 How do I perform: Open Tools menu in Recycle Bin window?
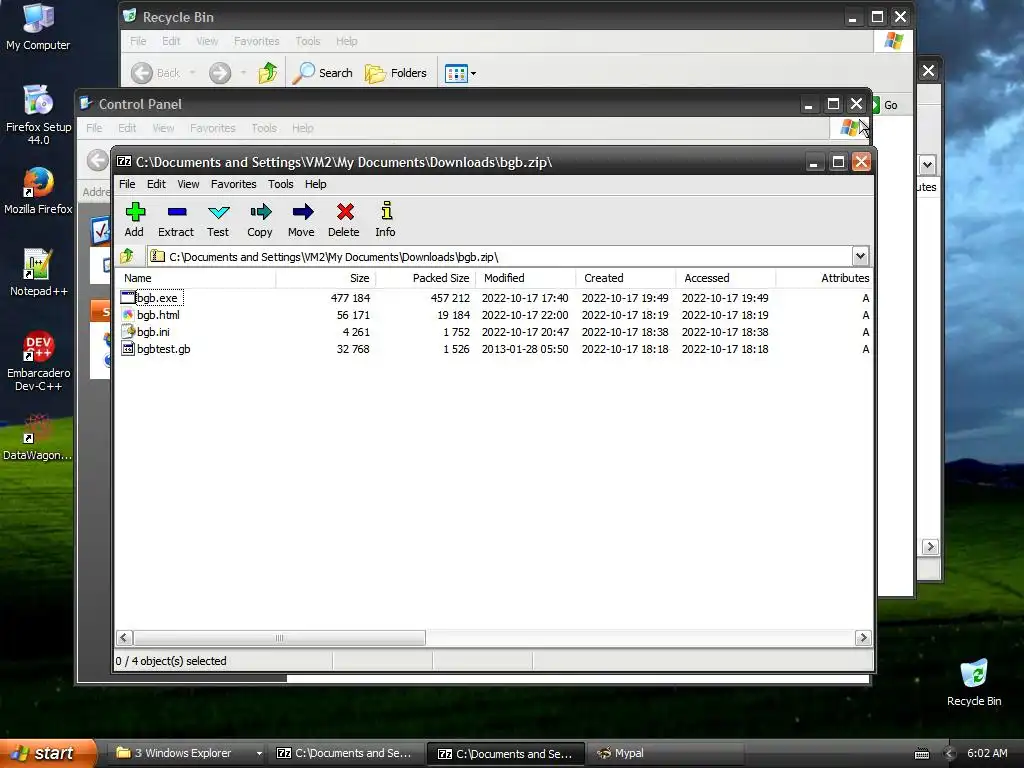pyautogui.click(x=308, y=41)
